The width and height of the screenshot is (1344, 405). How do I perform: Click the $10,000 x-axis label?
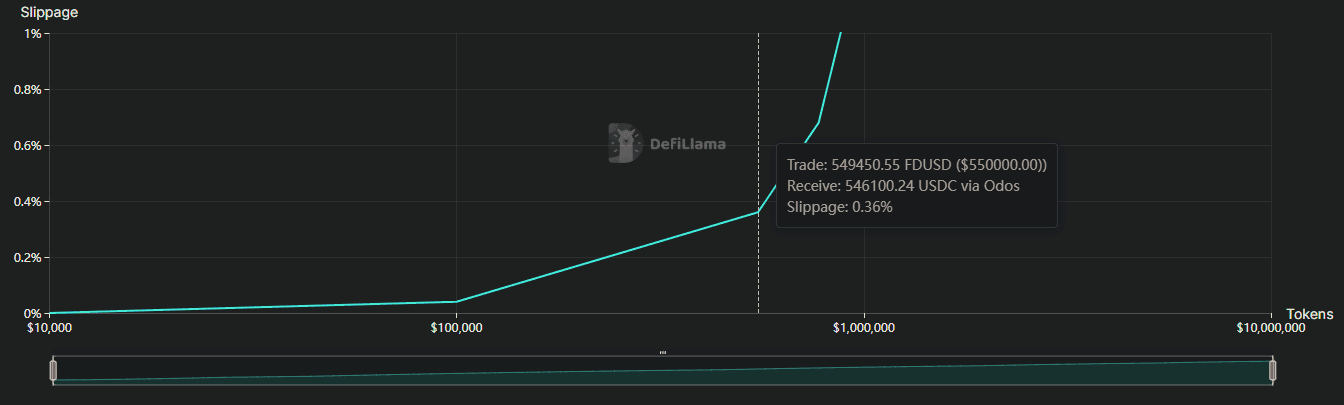pos(48,328)
